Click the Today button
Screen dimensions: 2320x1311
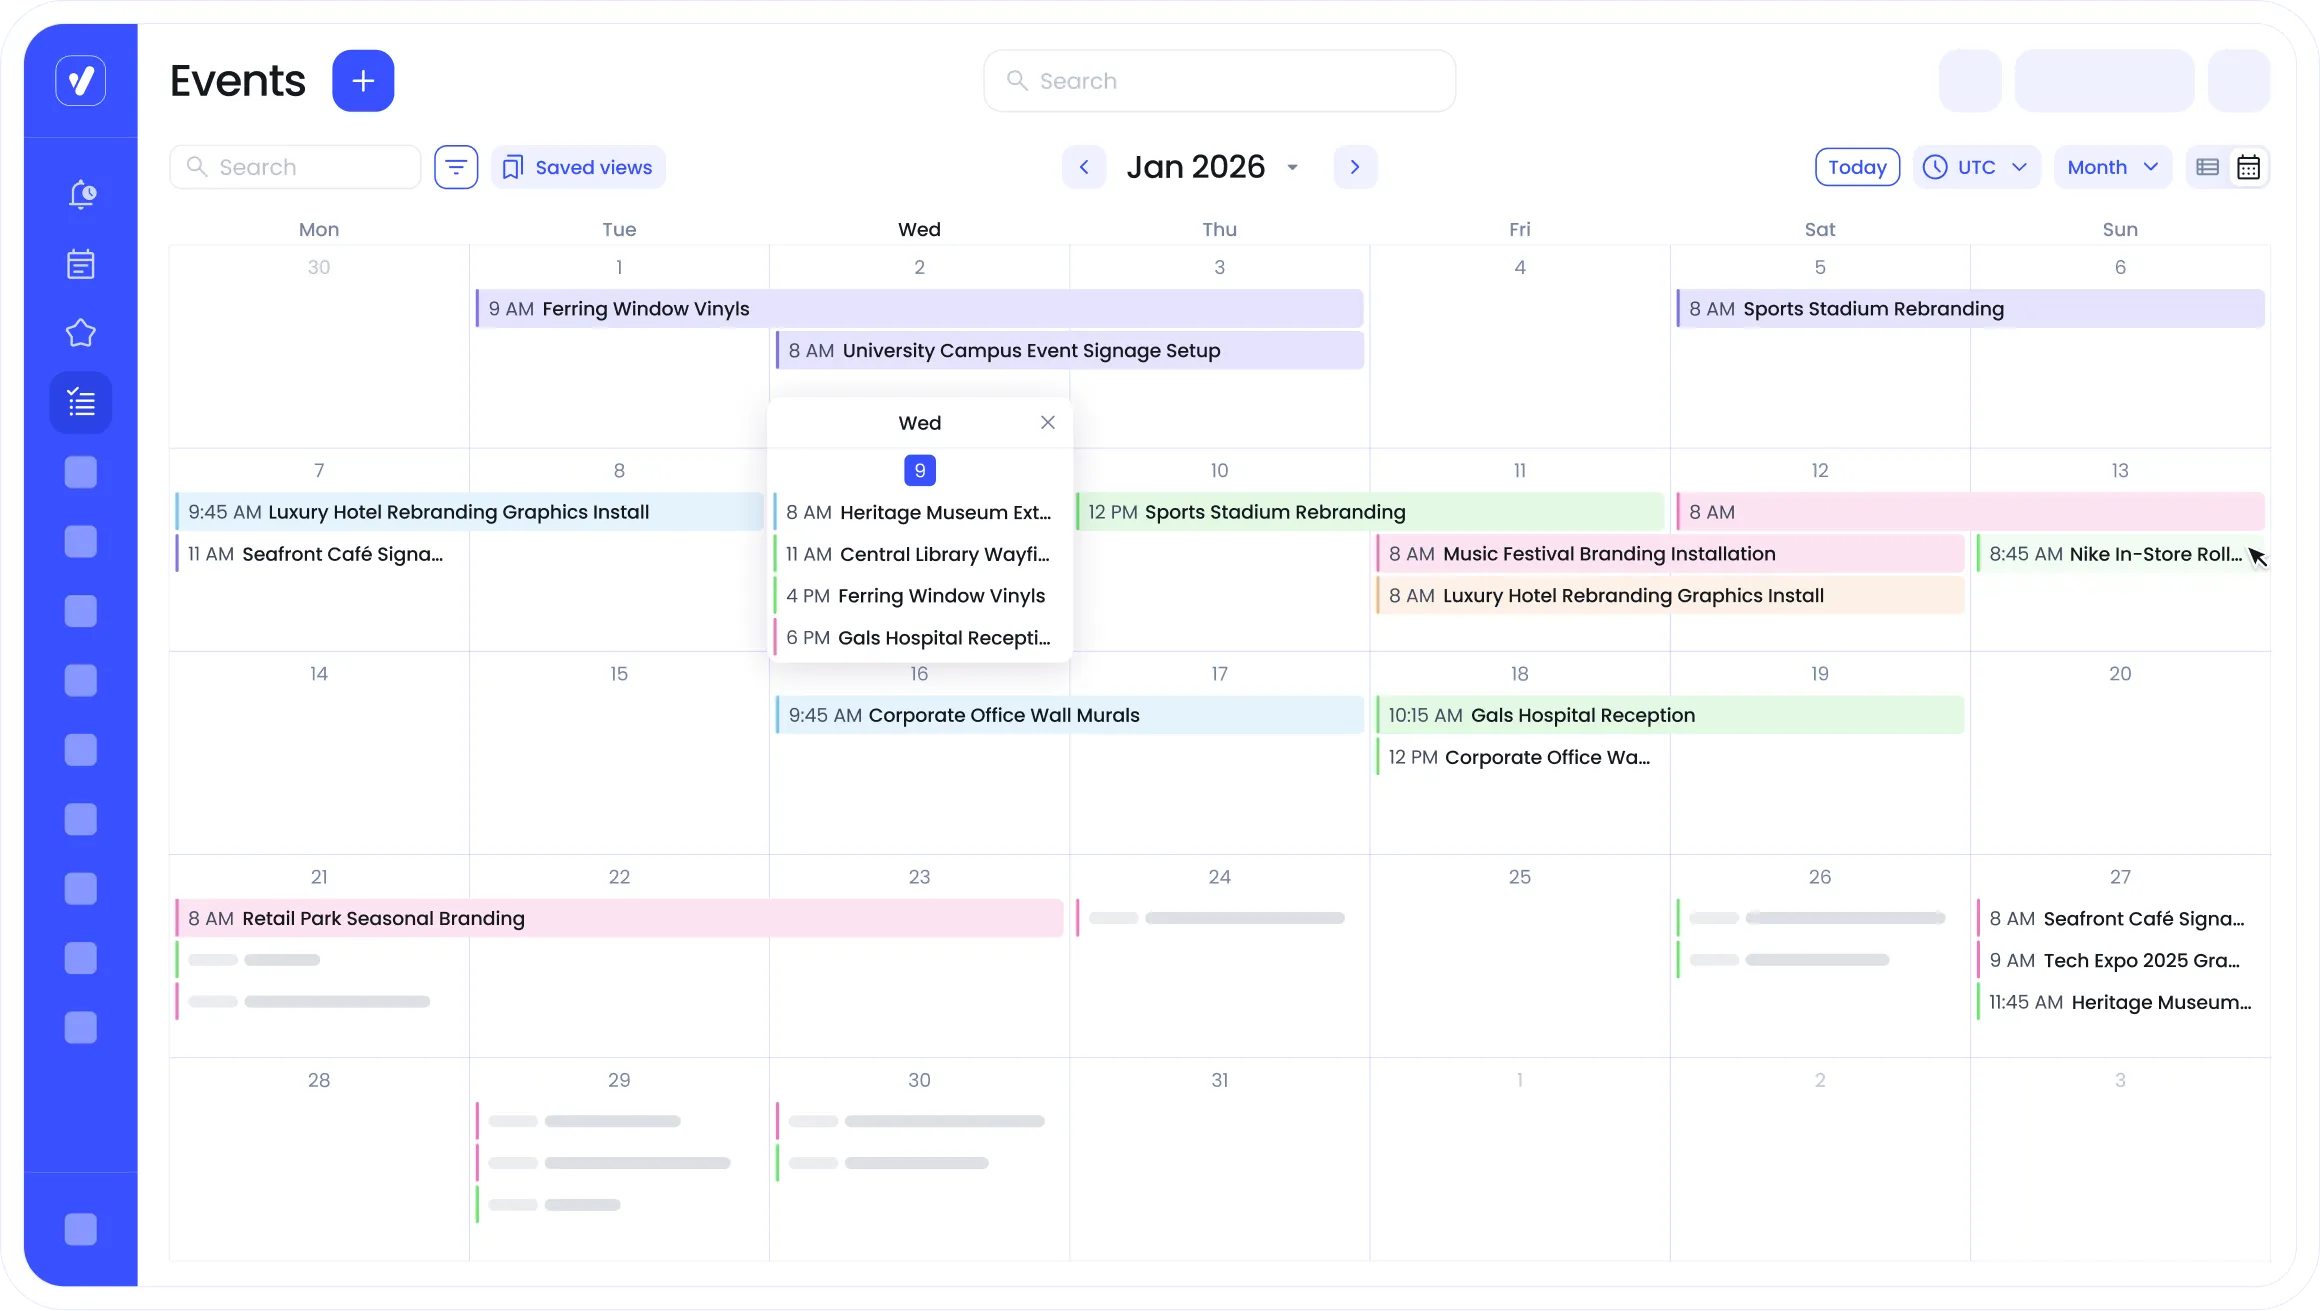pyautogui.click(x=1857, y=167)
